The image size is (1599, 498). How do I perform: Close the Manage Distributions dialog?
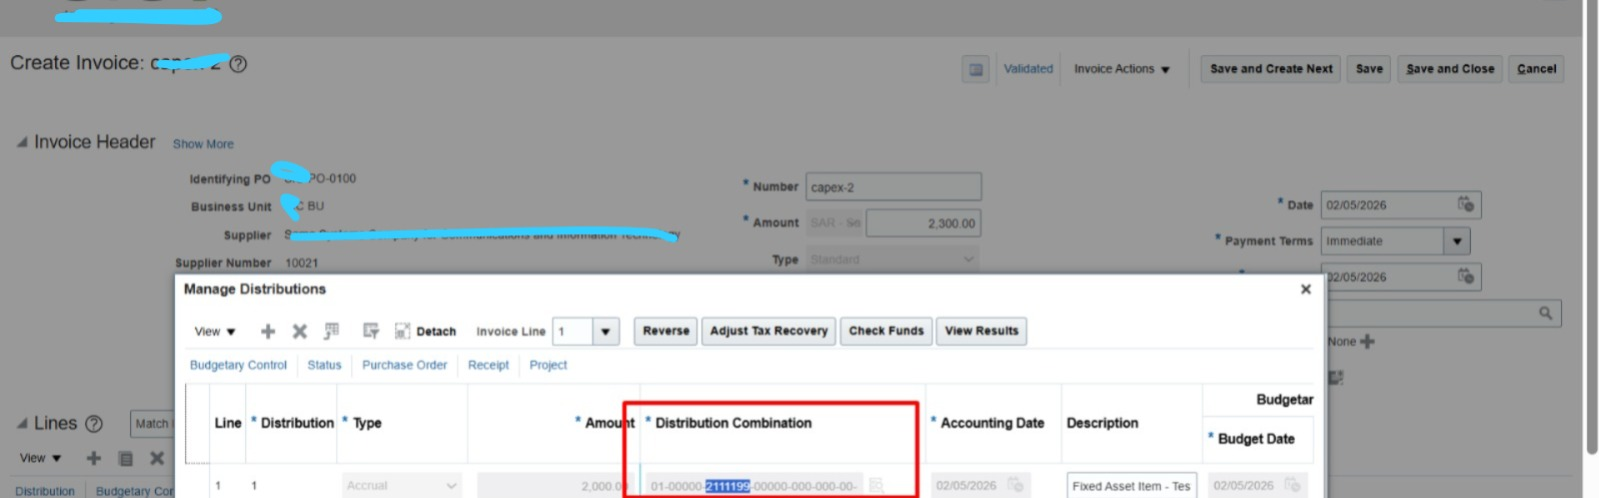click(1305, 289)
